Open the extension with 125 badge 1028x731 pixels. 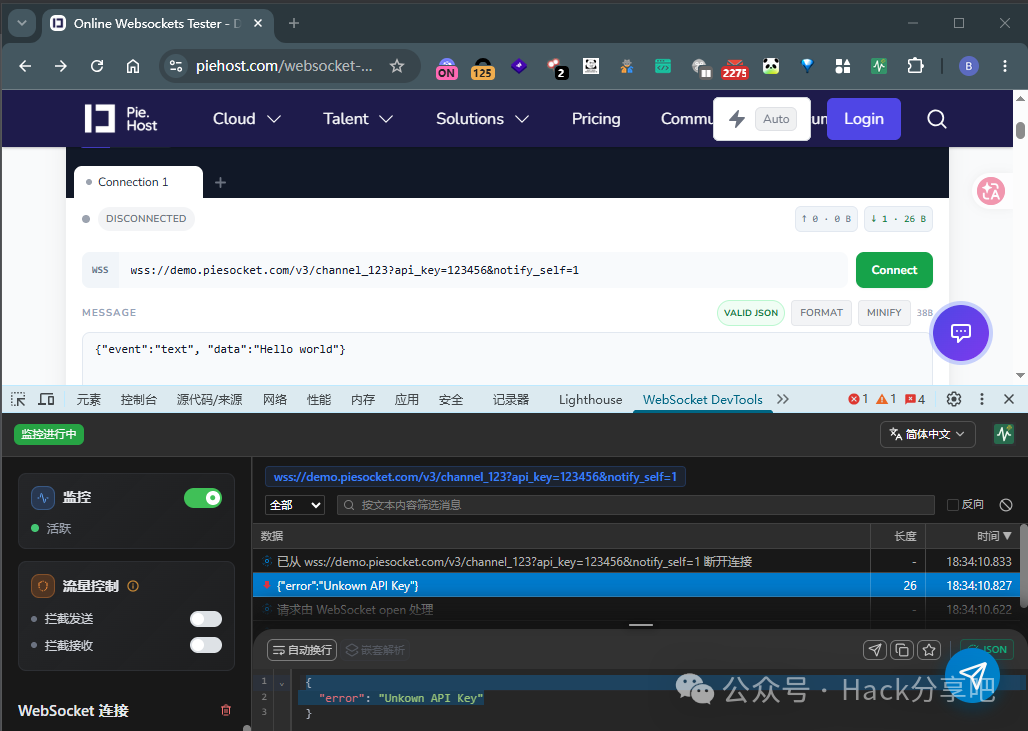pyautogui.click(x=483, y=68)
